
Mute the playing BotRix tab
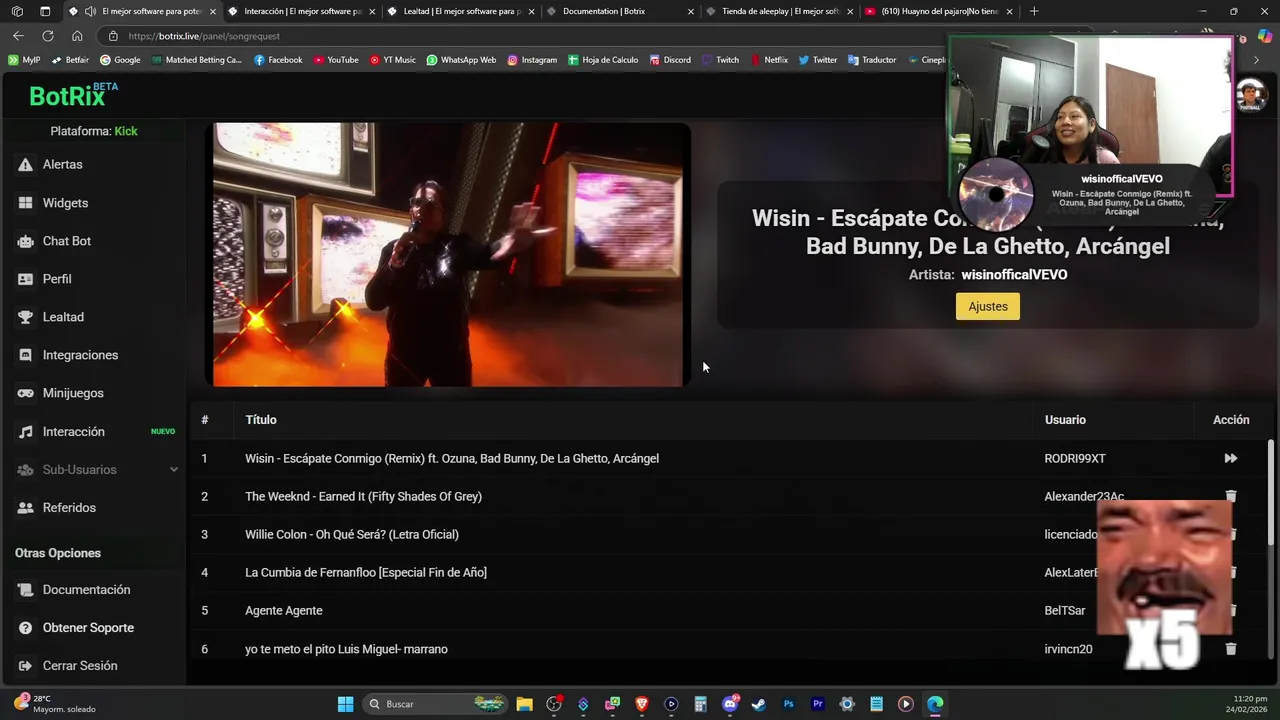pos(91,11)
